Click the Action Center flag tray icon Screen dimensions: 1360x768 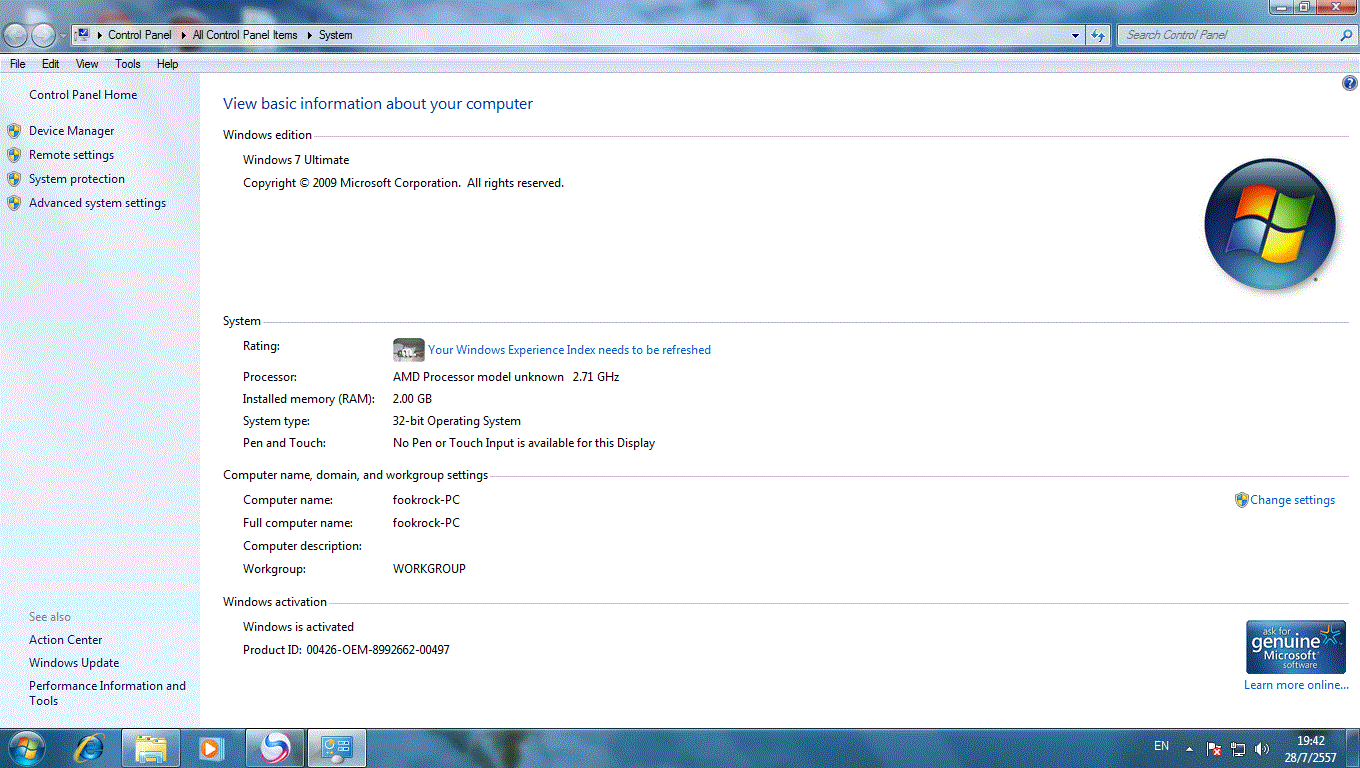pos(1214,748)
